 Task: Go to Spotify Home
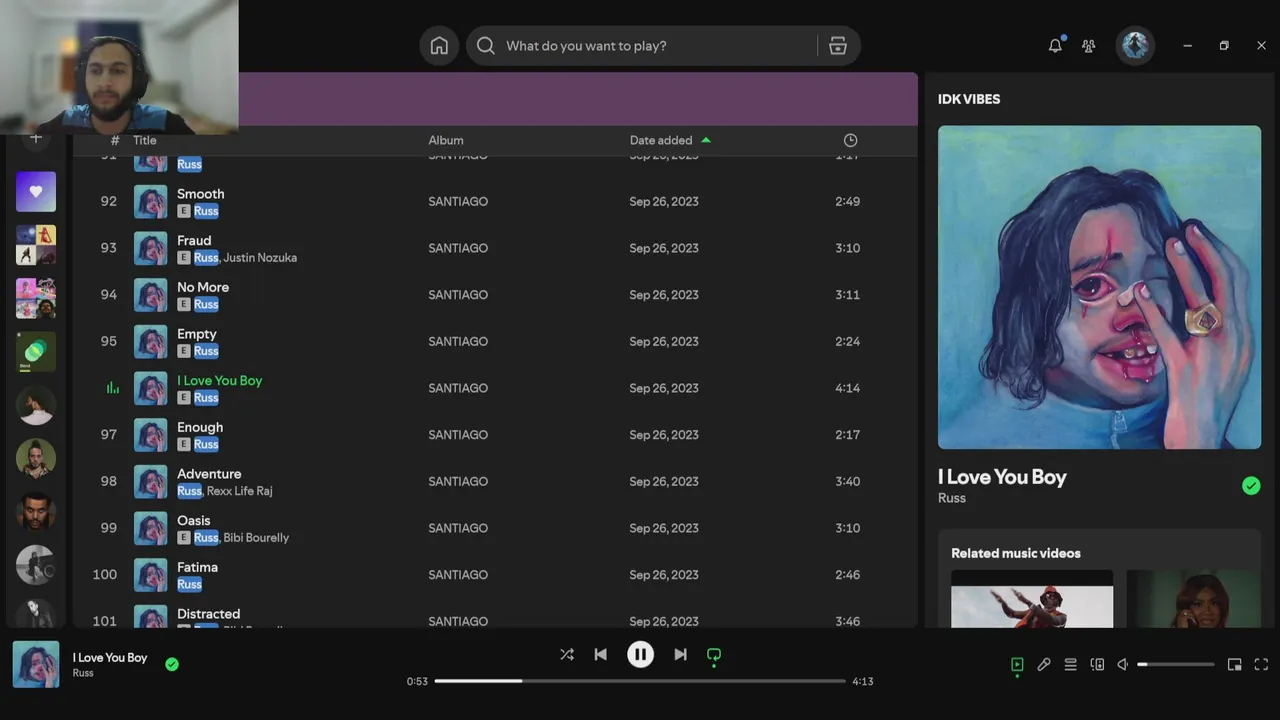439,46
